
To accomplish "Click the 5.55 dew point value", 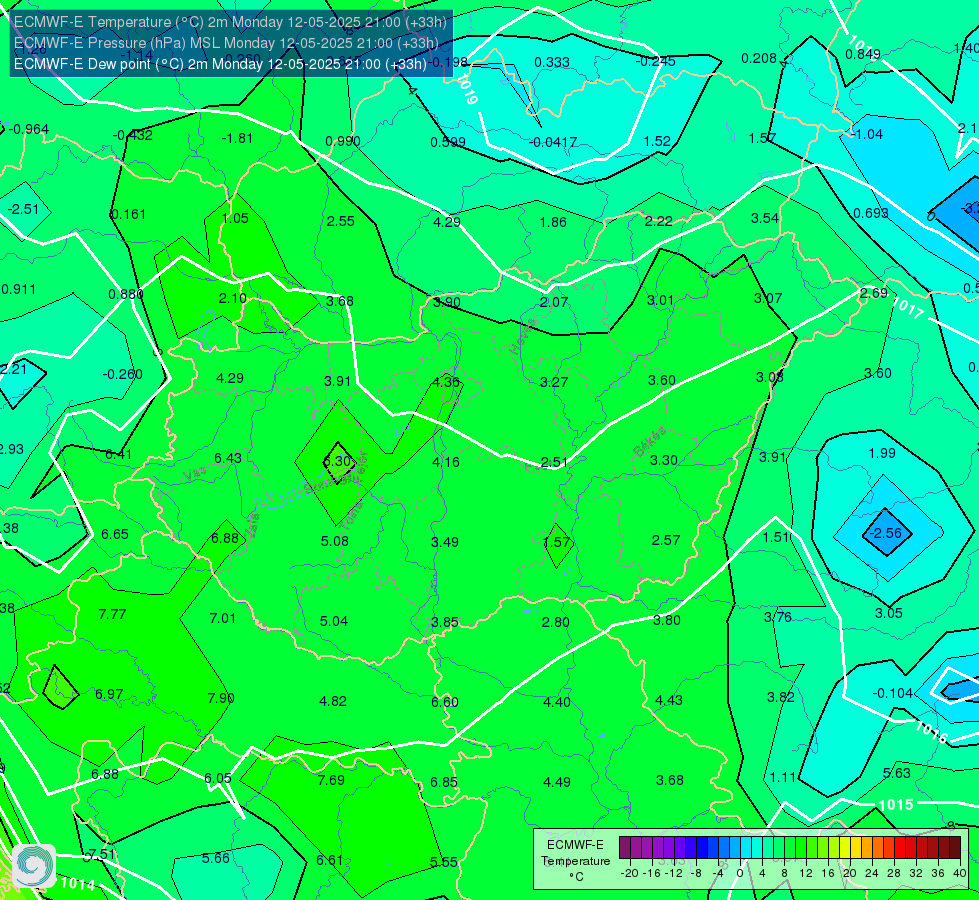I will click(x=444, y=862).
